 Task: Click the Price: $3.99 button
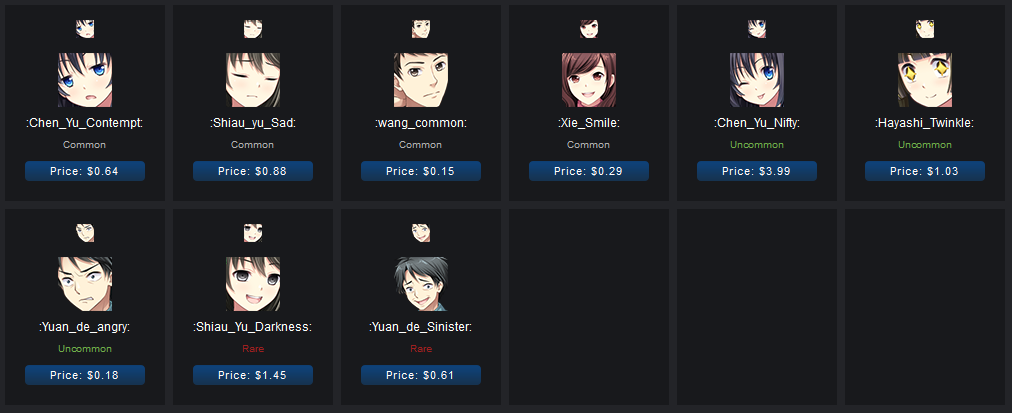click(x=756, y=171)
